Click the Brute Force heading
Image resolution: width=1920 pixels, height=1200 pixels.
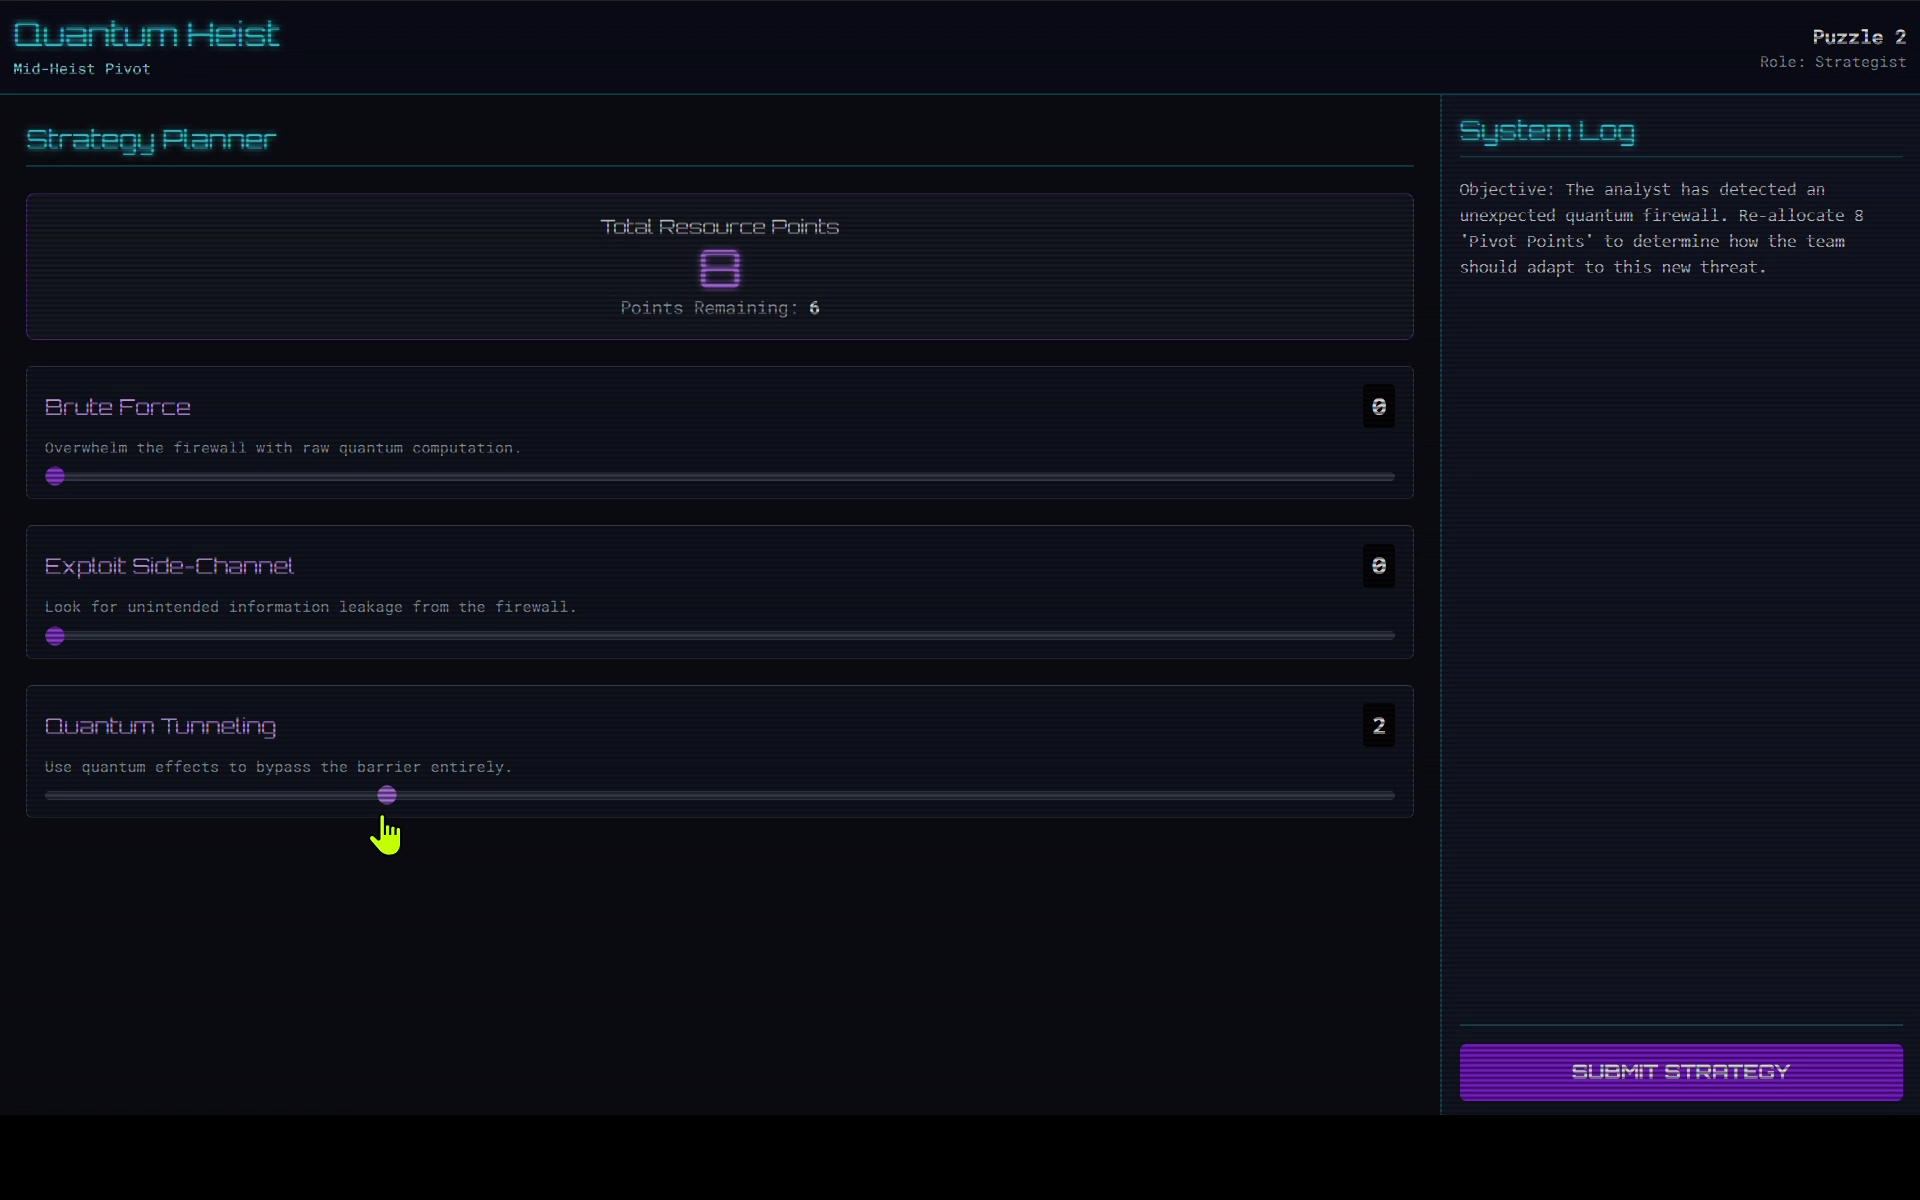pyautogui.click(x=118, y=407)
